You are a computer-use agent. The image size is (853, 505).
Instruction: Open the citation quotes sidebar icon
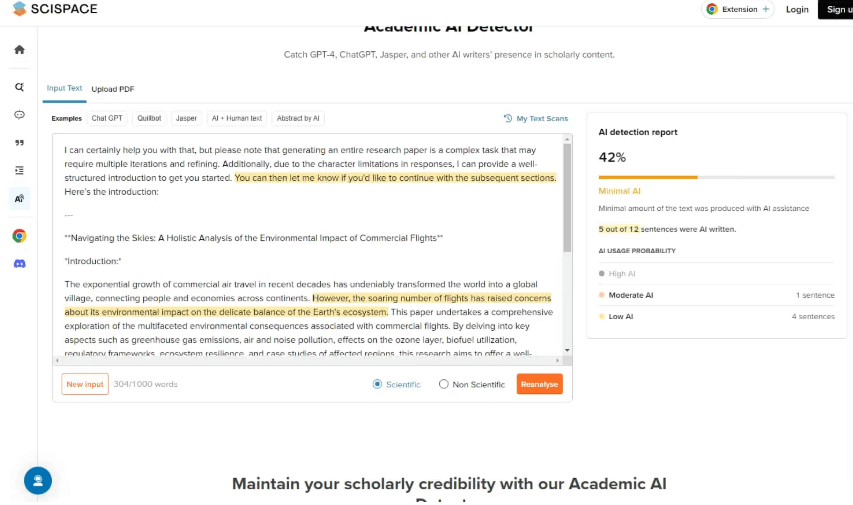[x=19, y=143]
